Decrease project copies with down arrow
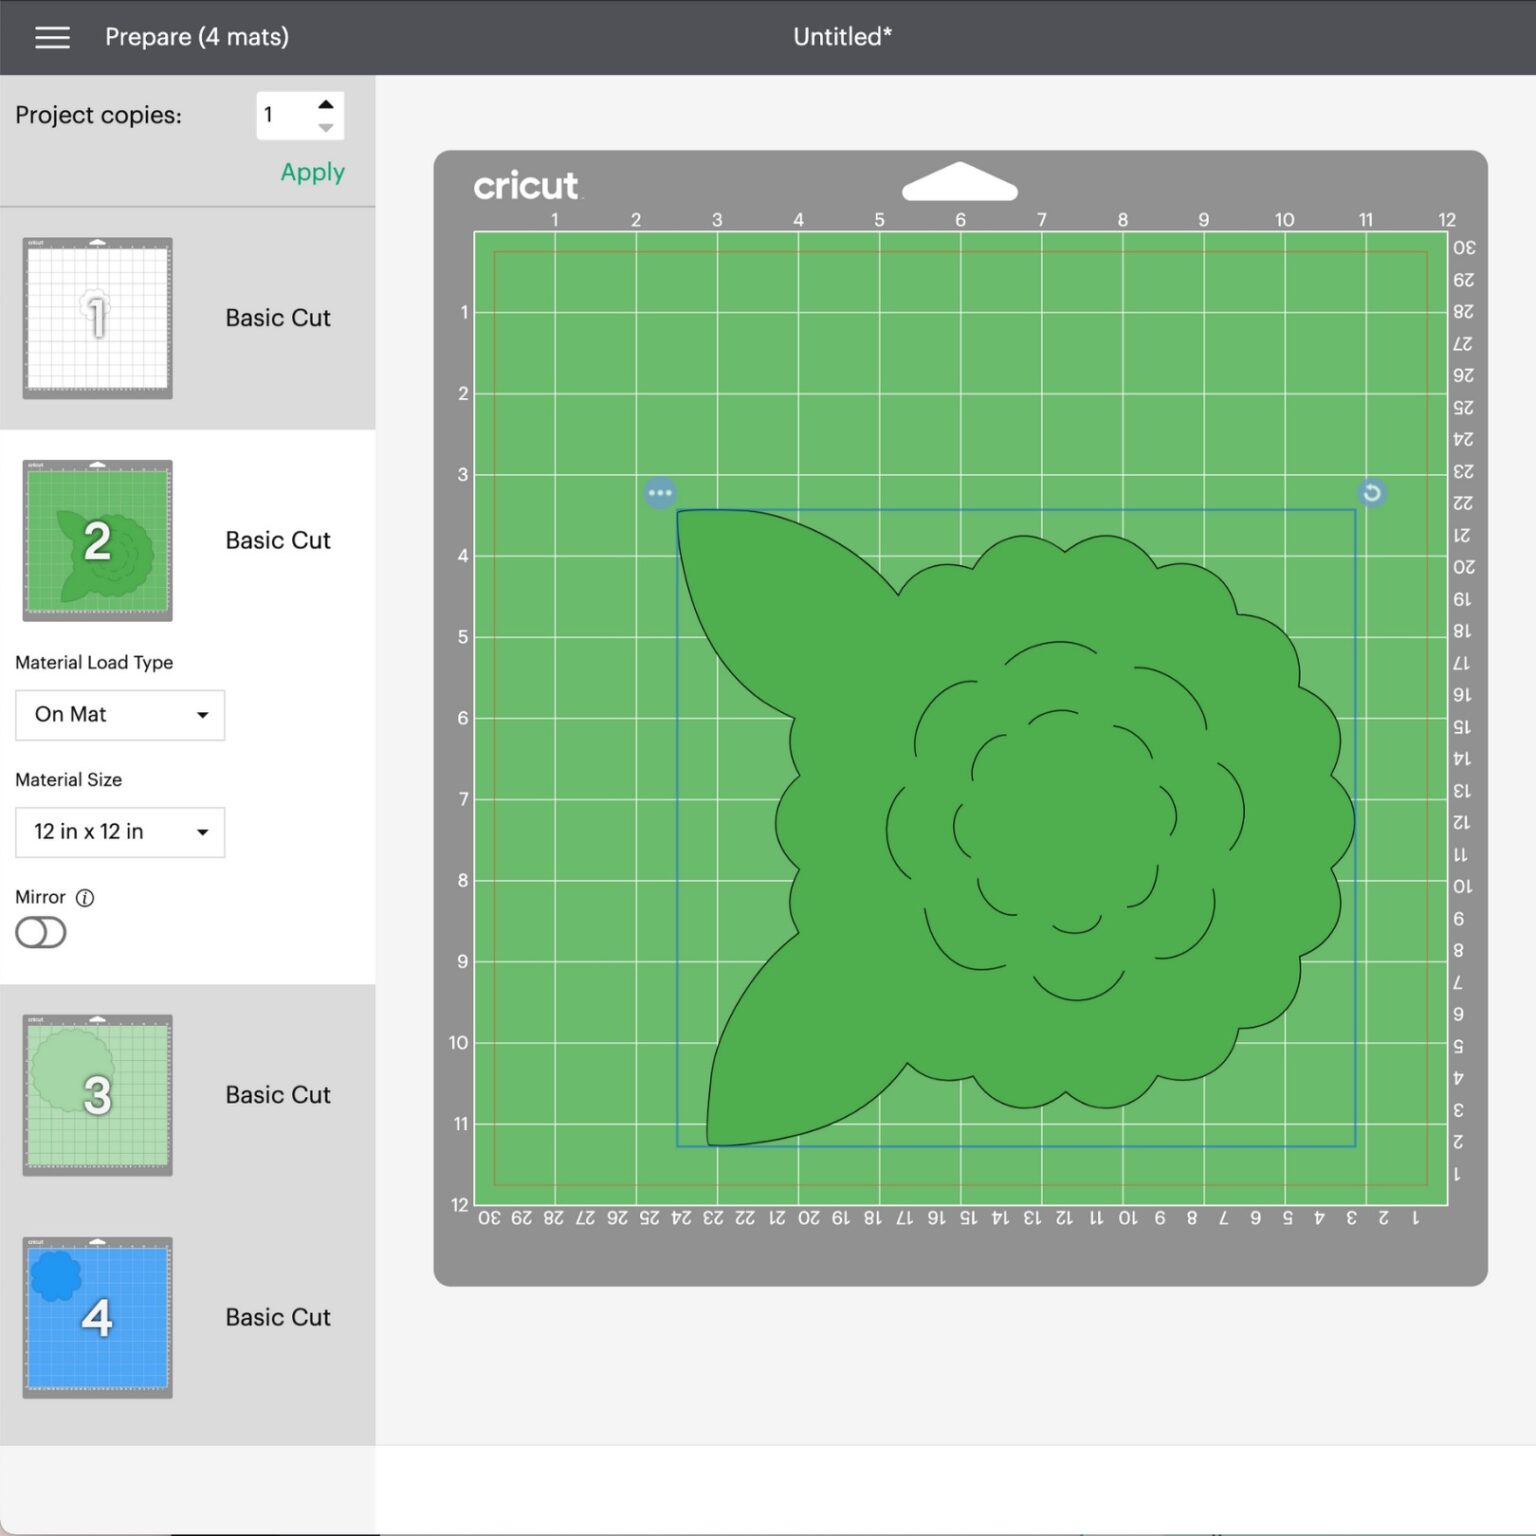Image resolution: width=1536 pixels, height=1536 pixels. click(x=326, y=128)
